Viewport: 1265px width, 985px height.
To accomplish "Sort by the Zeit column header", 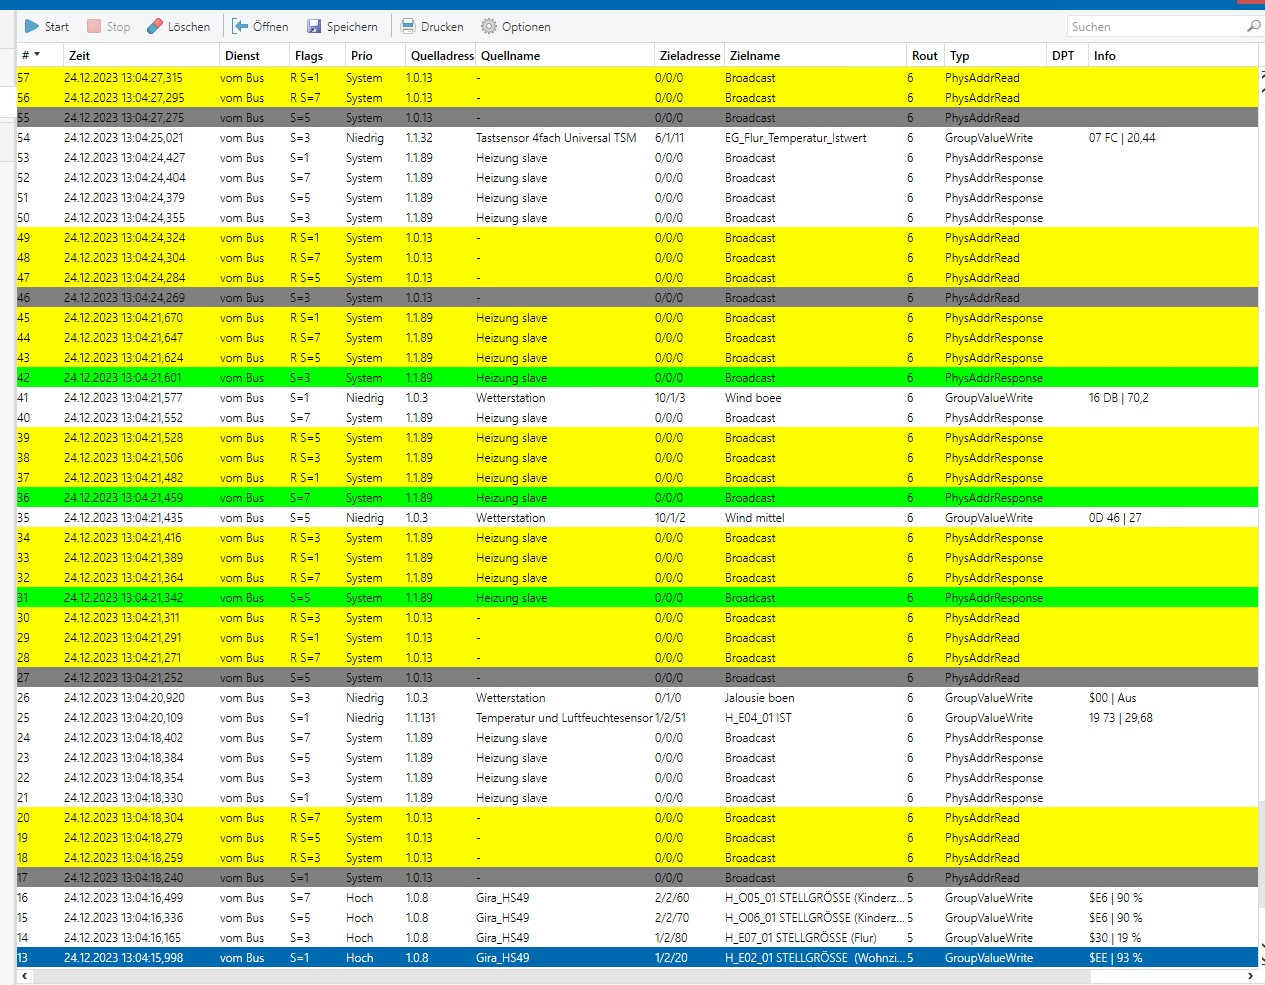I will tap(80, 56).
